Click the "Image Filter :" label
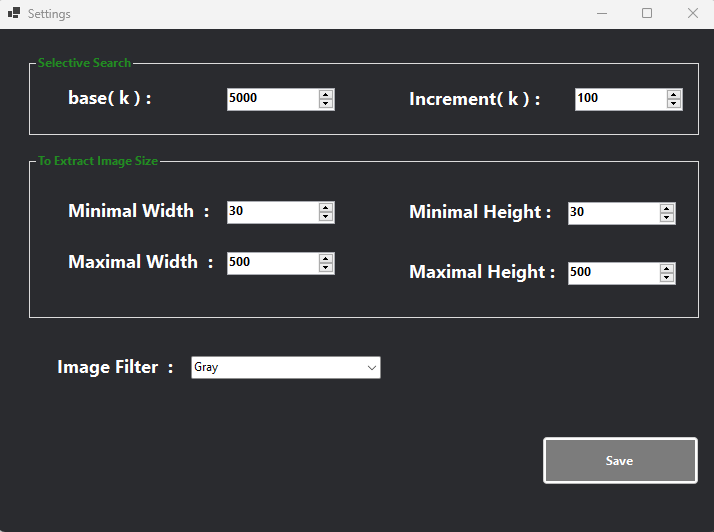The image size is (714, 532). pos(115,367)
